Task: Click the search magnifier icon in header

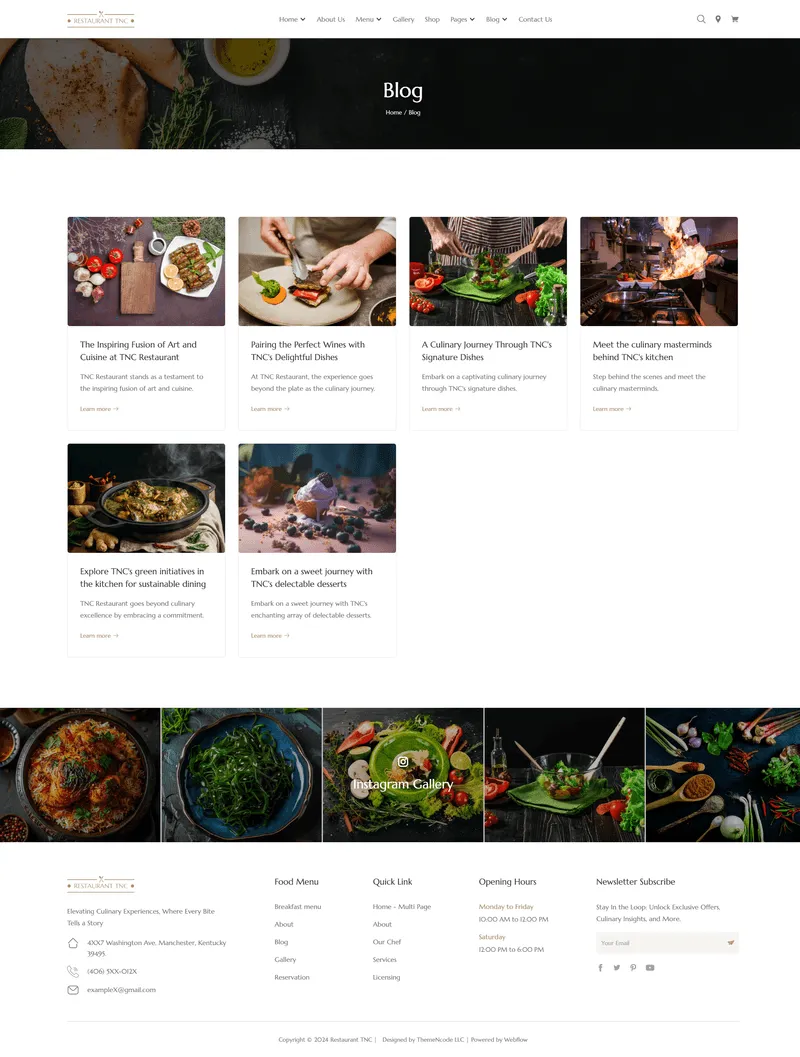Action: 701,19
